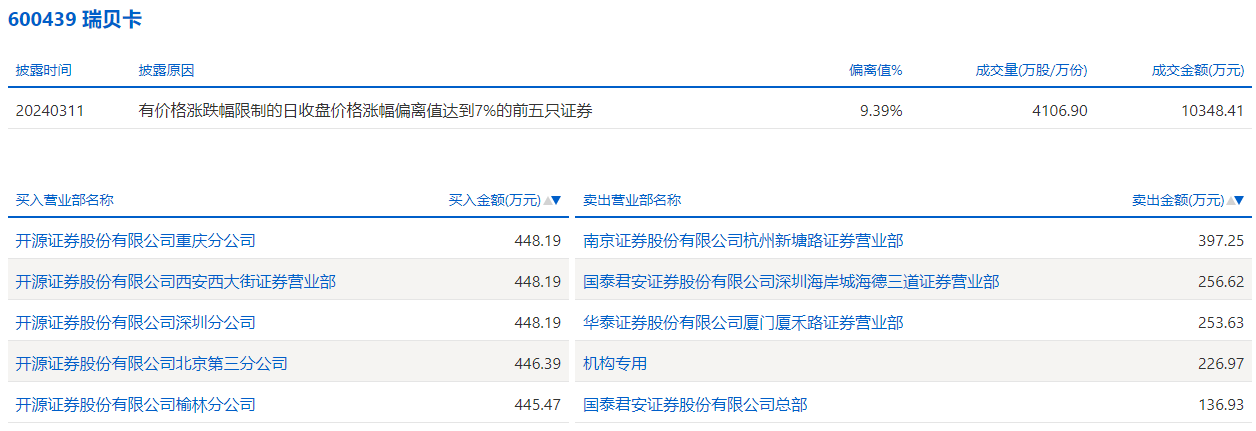Open 南京证券 杭州新塘路证券营业部 link
The image size is (1256, 431).
click(x=743, y=241)
